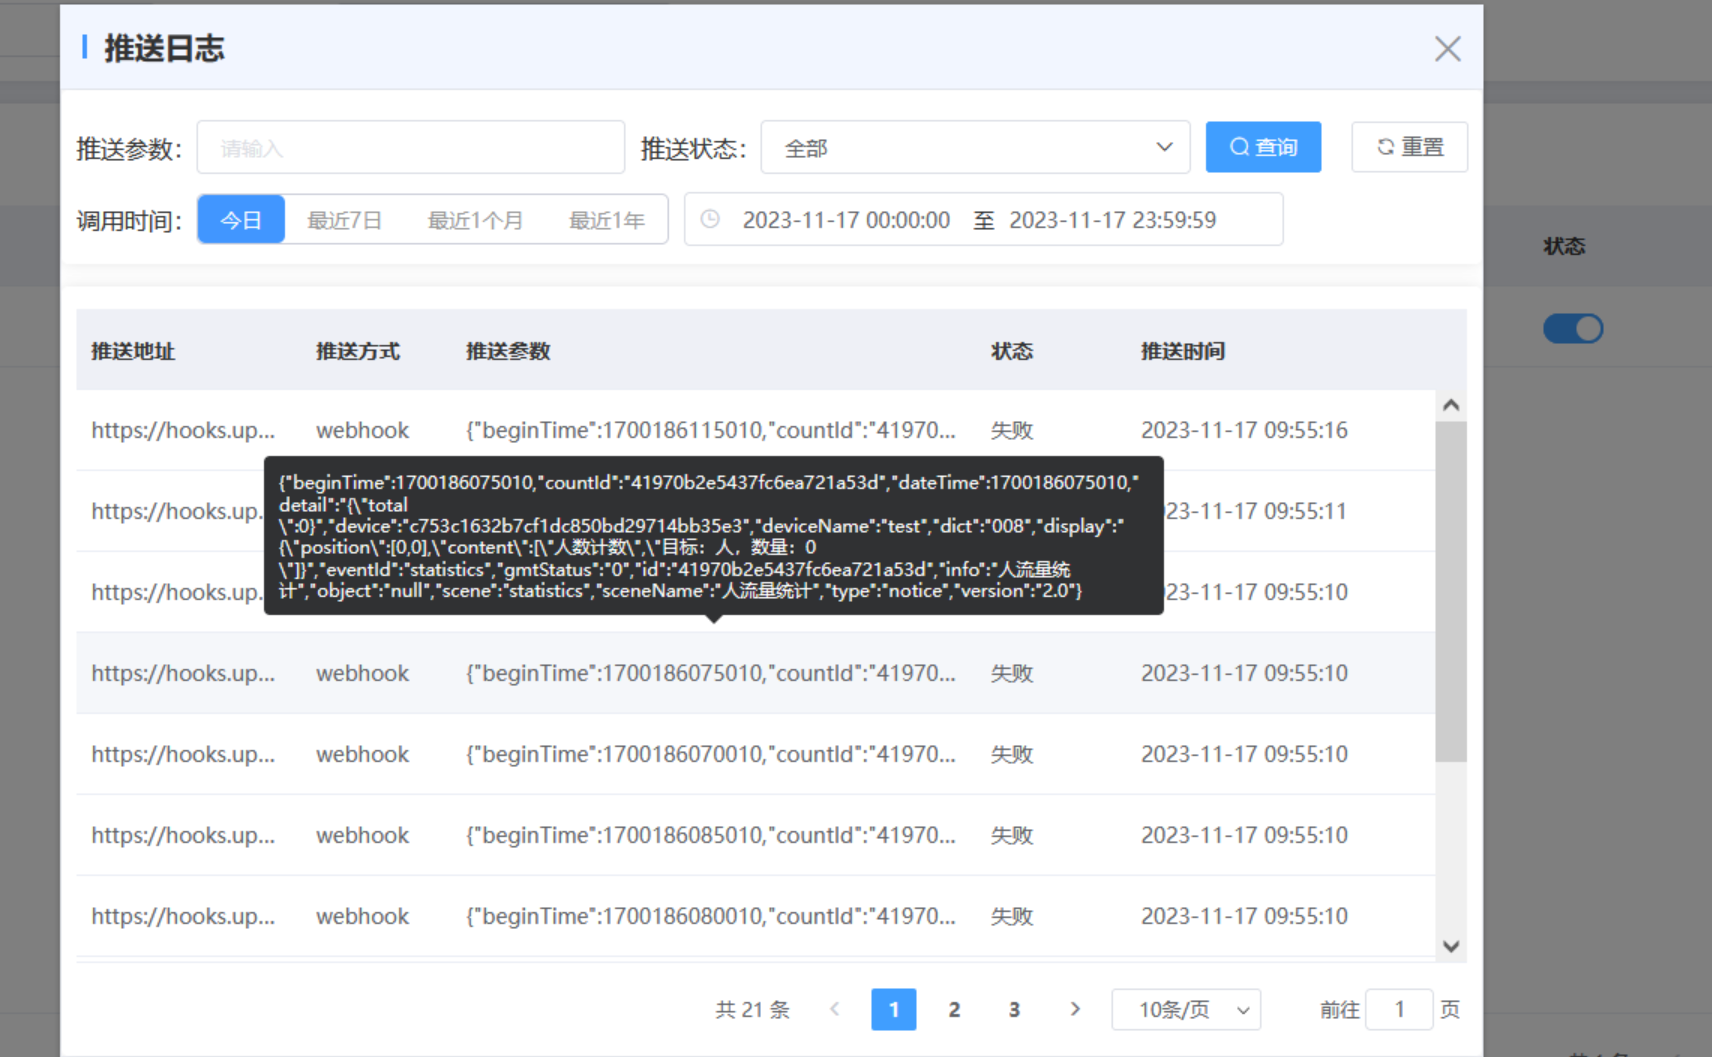Go to page 3
This screenshot has width=1712, height=1057.
pos(1014,1009)
